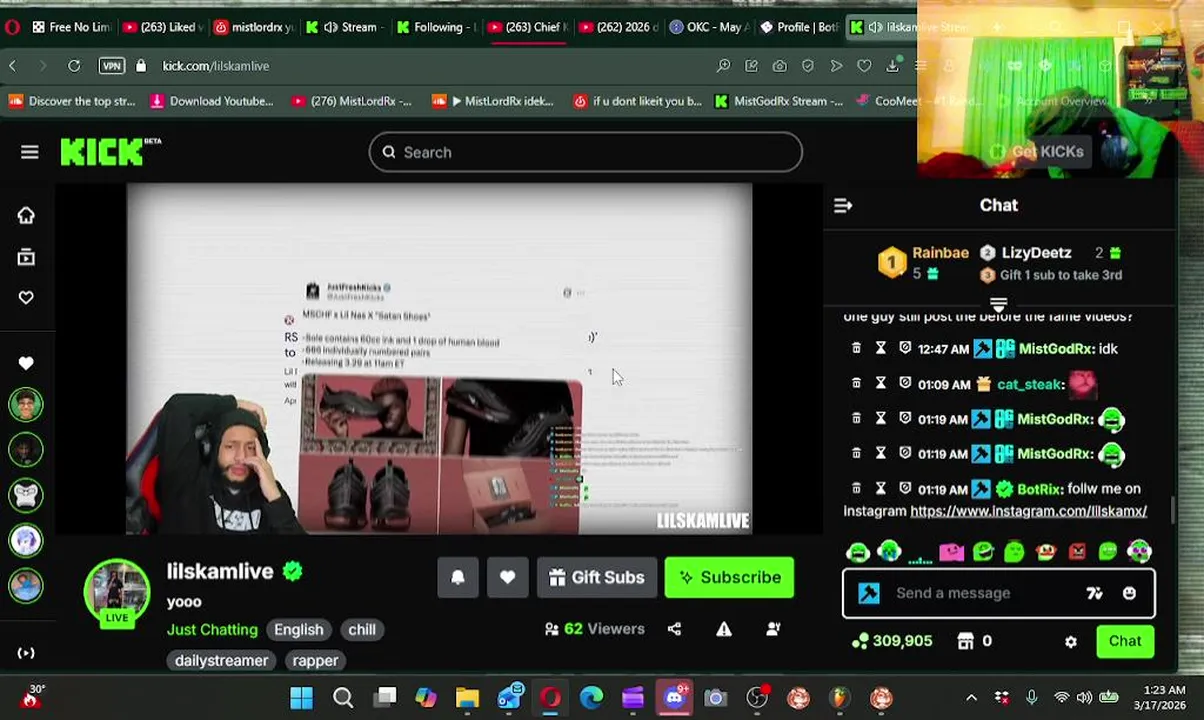This screenshot has height=720, width=1204.
Task: Show hidden system tray icons chevron
Action: point(971,698)
